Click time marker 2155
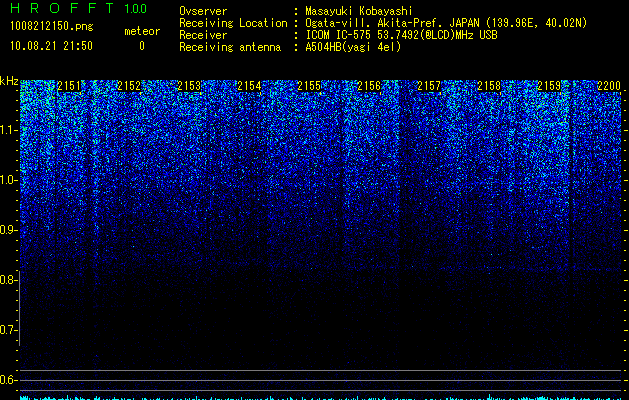Image resolution: width=629 pixels, height=400 pixels. tap(309, 86)
